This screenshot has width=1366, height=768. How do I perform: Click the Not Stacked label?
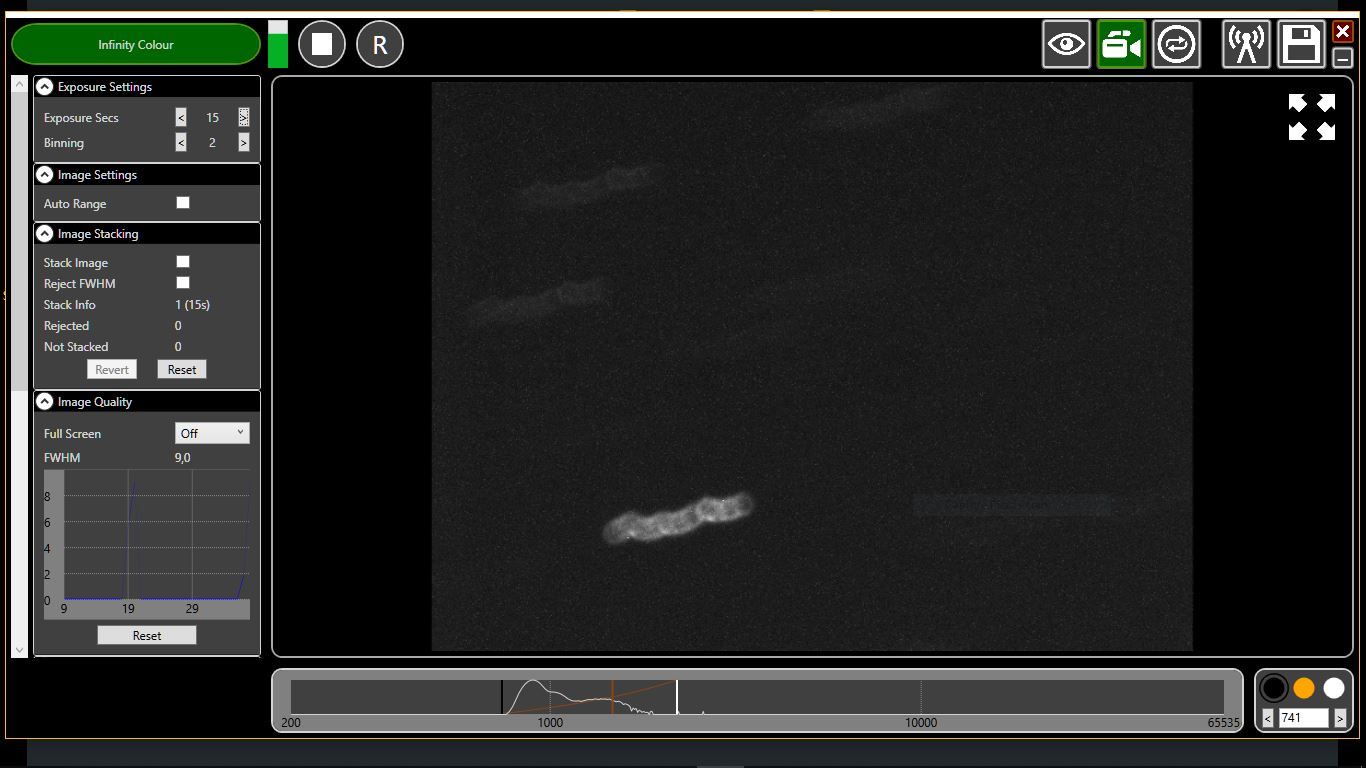click(x=76, y=347)
